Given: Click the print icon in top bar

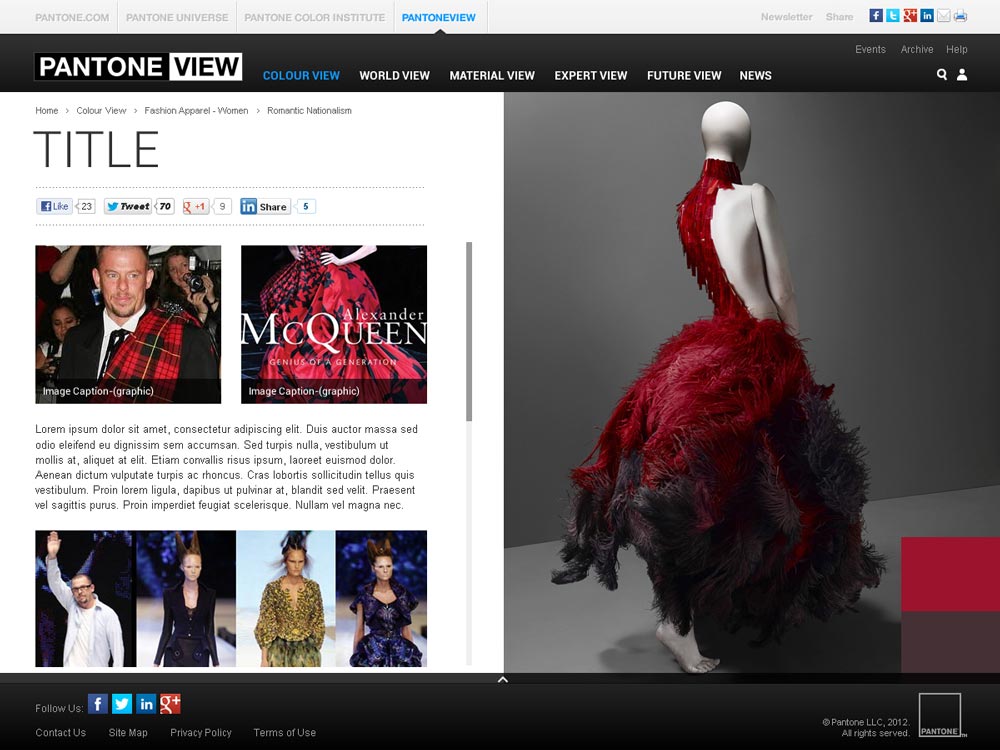Looking at the screenshot, I should pos(960,16).
